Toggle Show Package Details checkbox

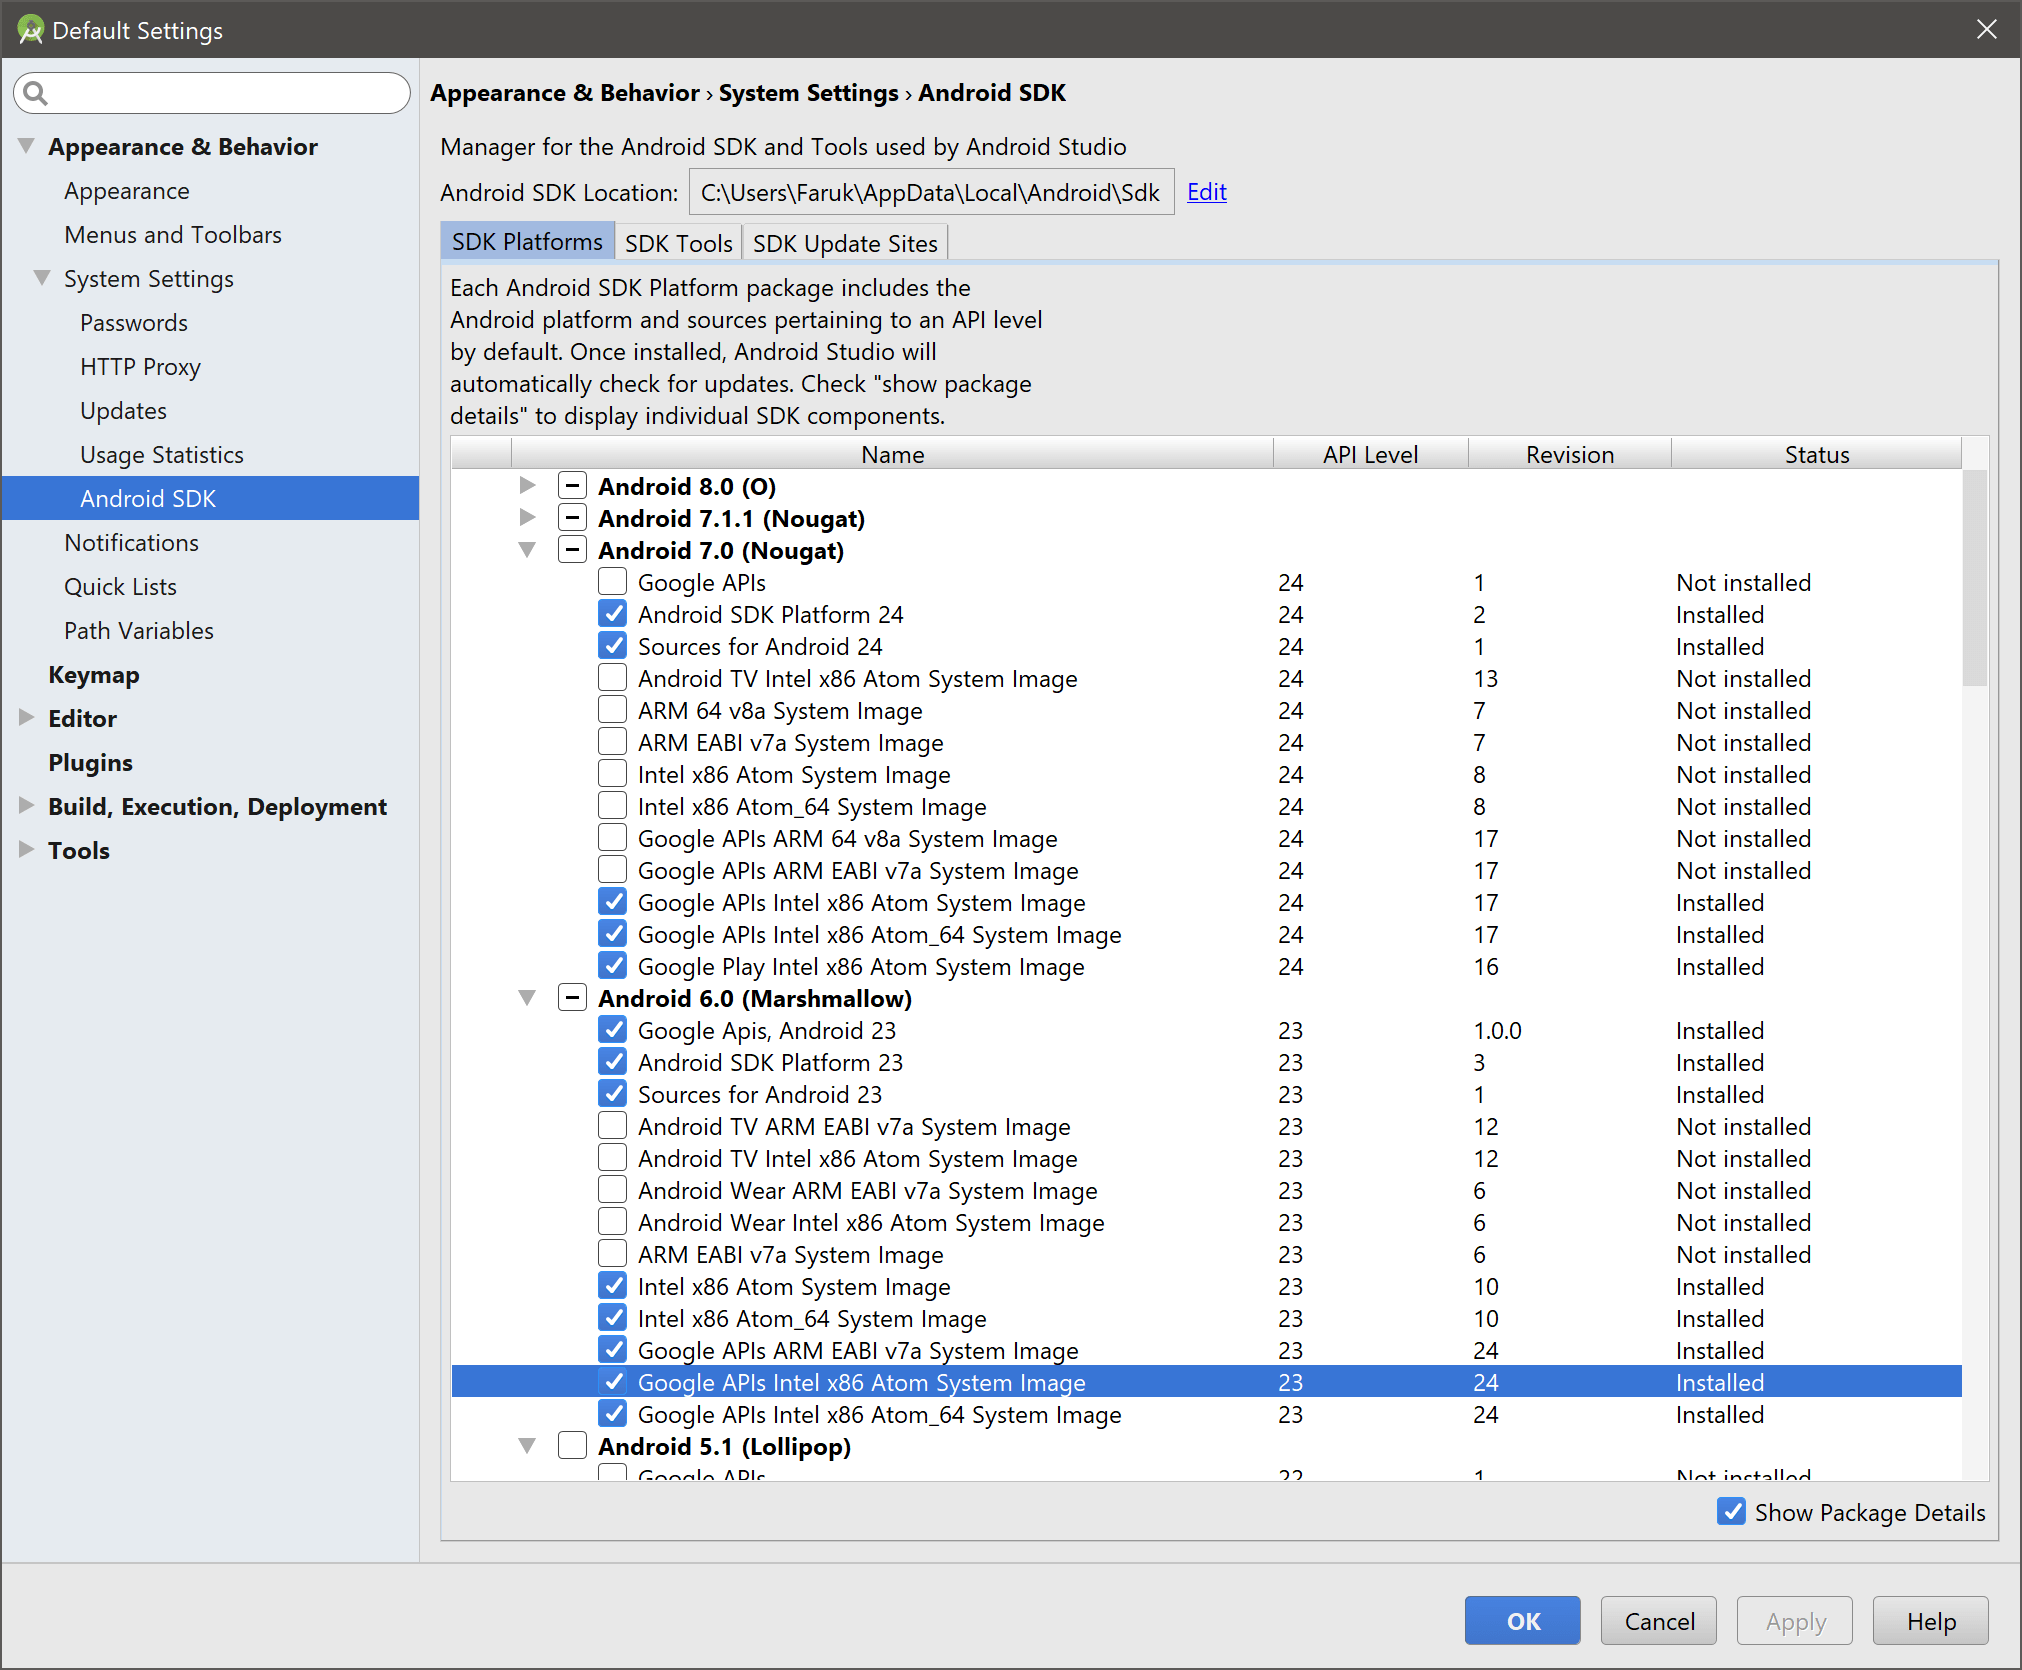[x=1731, y=1511]
